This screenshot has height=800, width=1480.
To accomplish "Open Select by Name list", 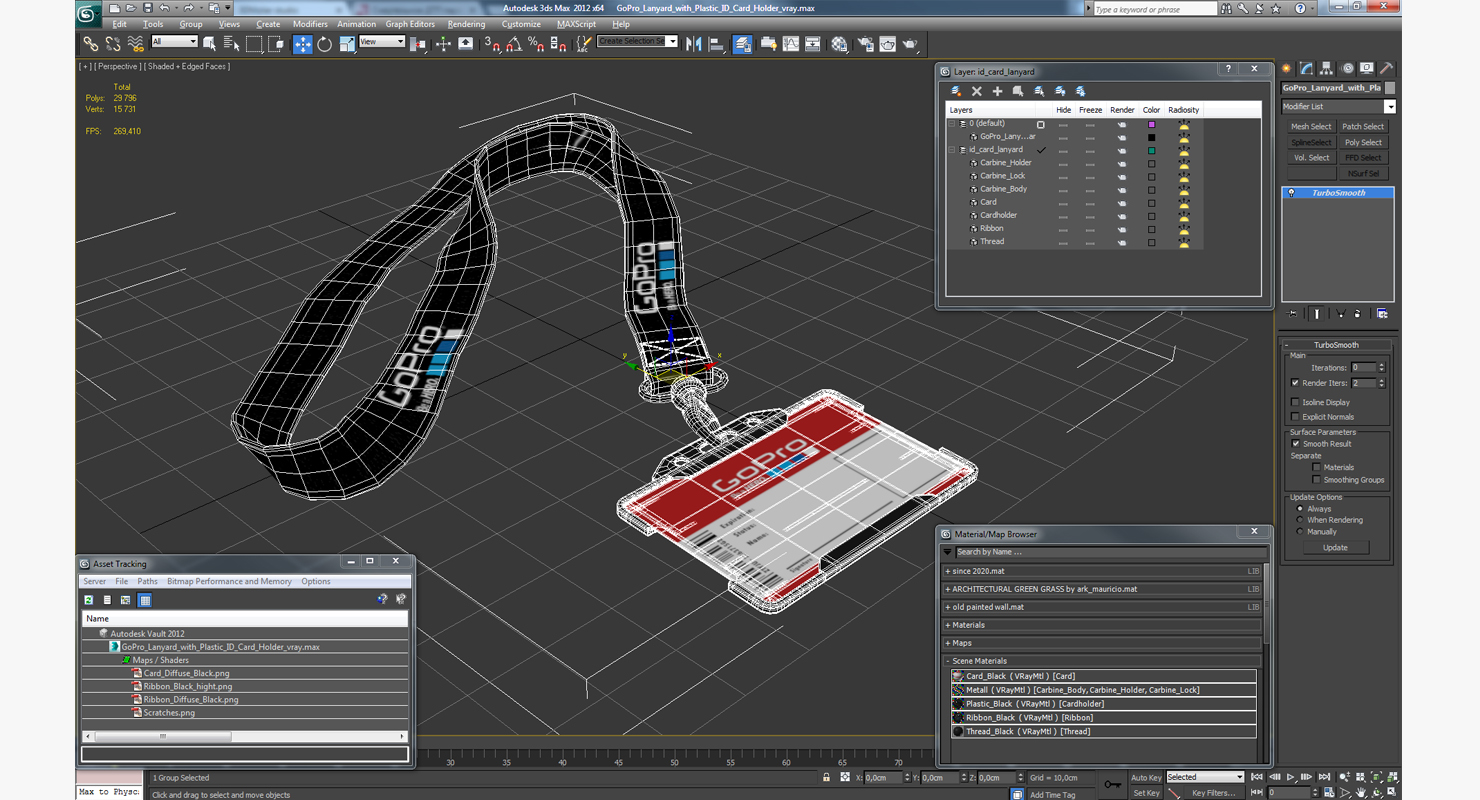I will coord(231,44).
